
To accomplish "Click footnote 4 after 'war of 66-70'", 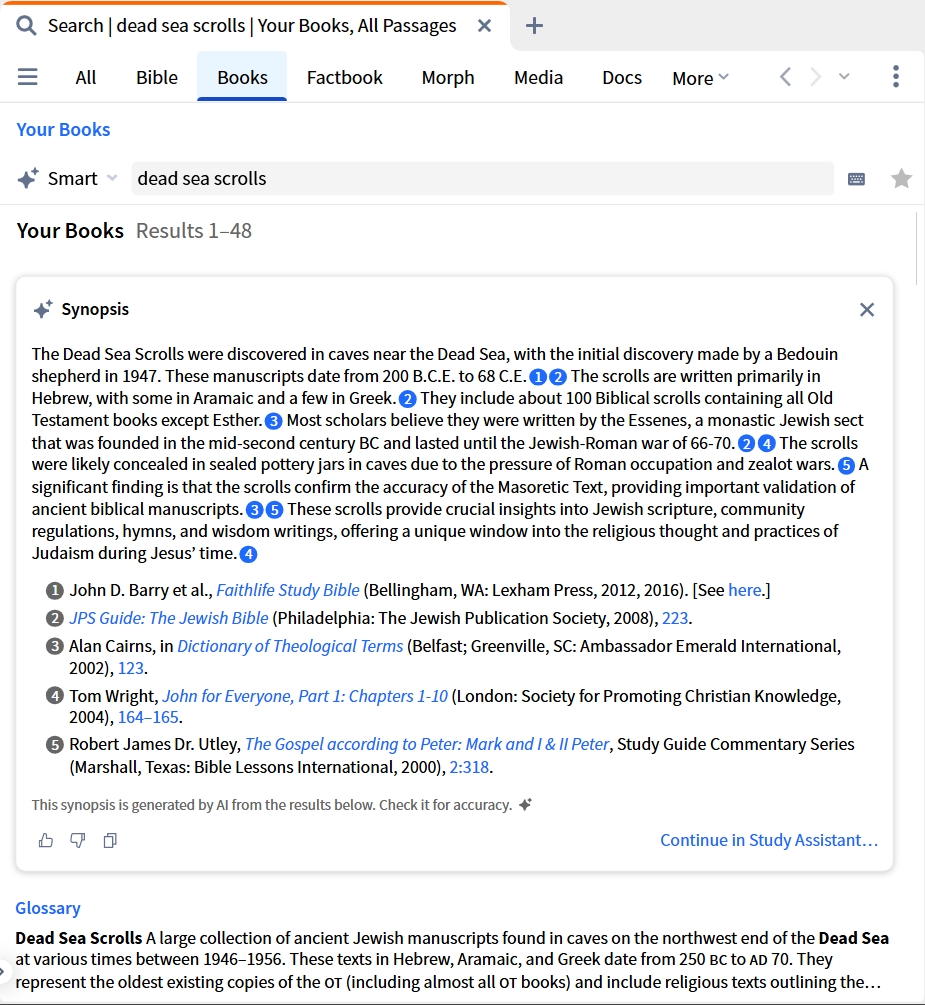I will 767,444.
